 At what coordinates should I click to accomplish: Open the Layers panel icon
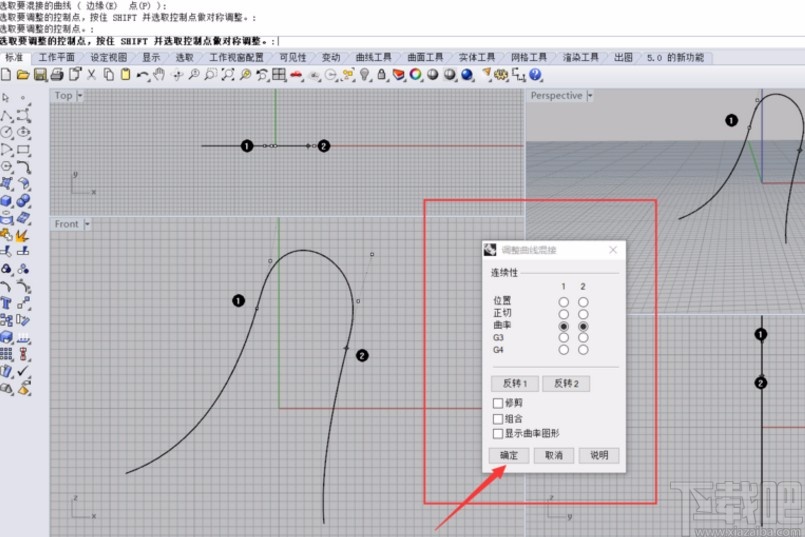[x=398, y=75]
